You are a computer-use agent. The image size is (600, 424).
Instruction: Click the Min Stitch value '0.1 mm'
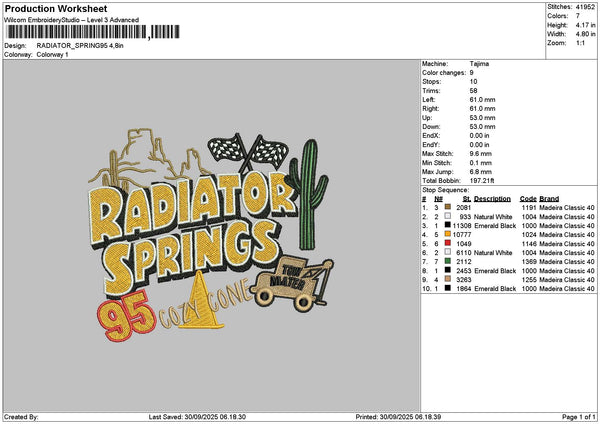coord(481,163)
